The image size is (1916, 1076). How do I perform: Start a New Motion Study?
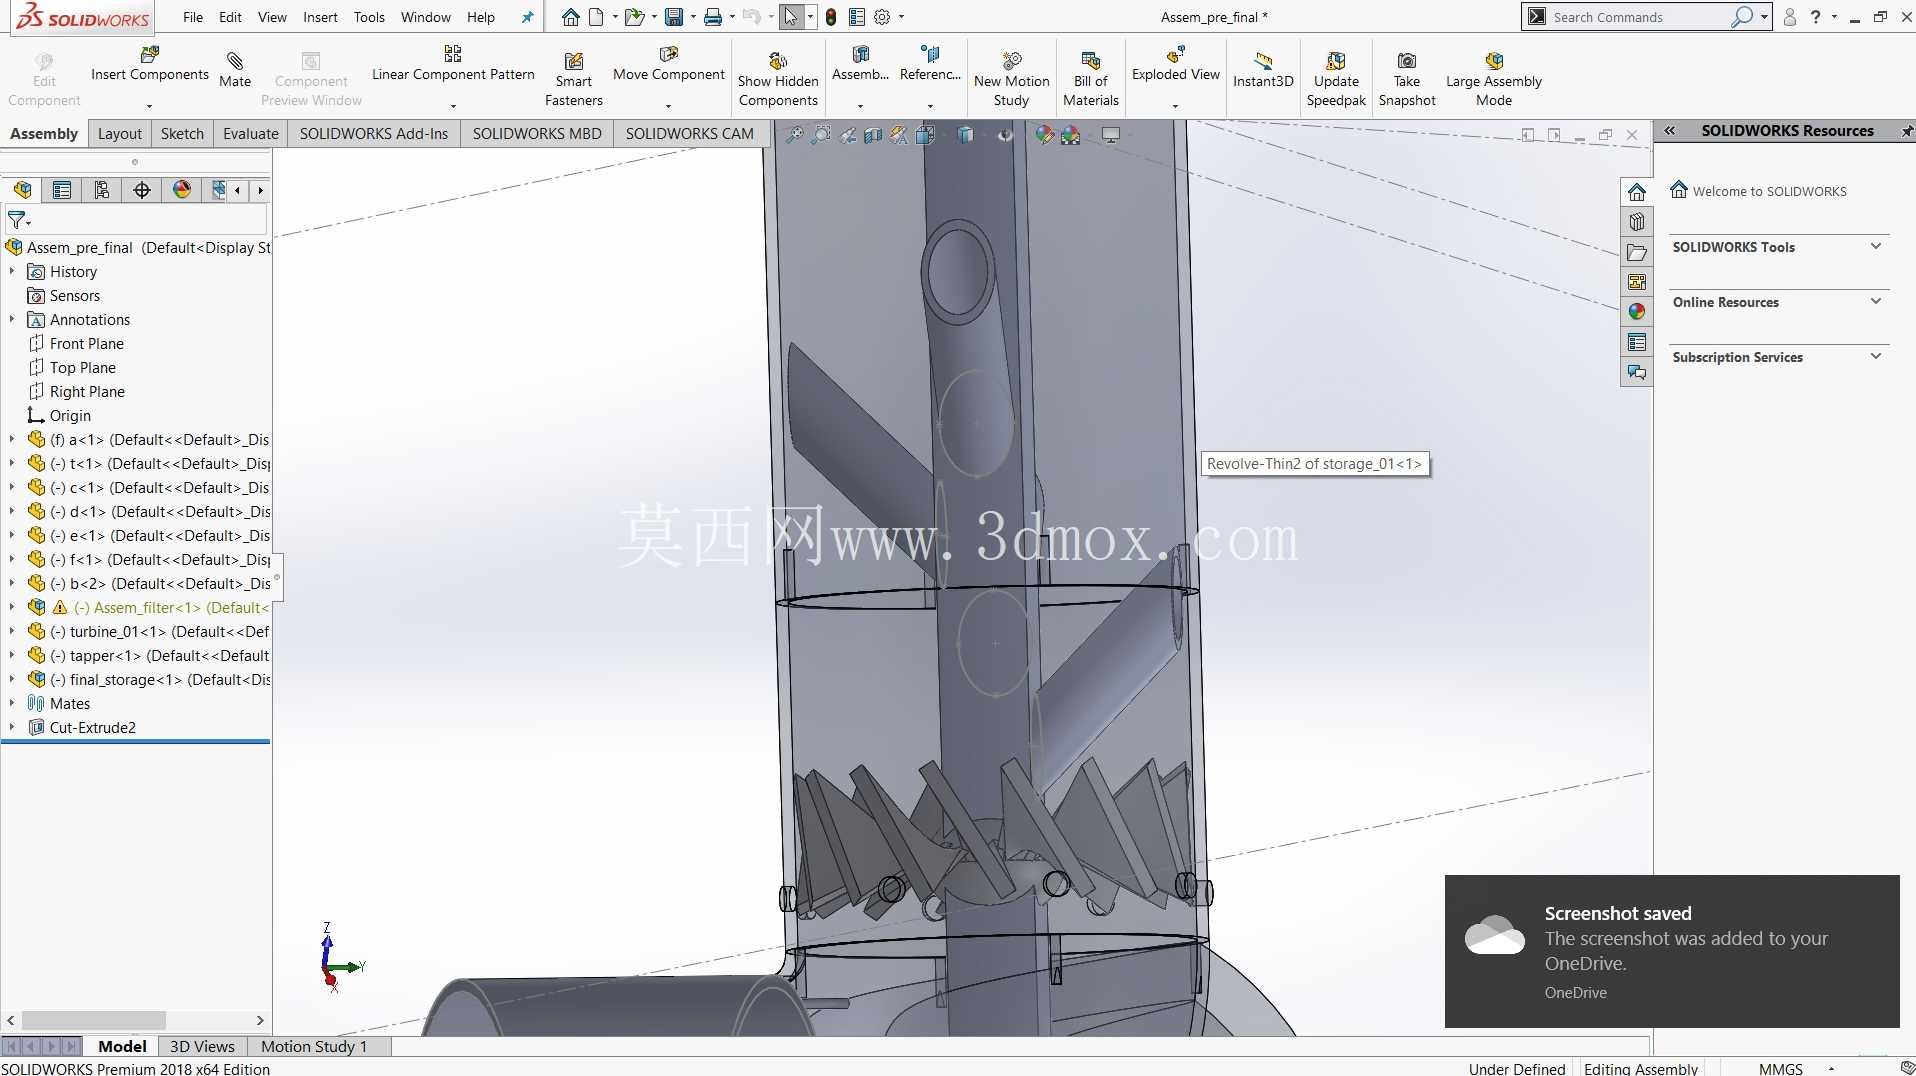point(1011,79)
